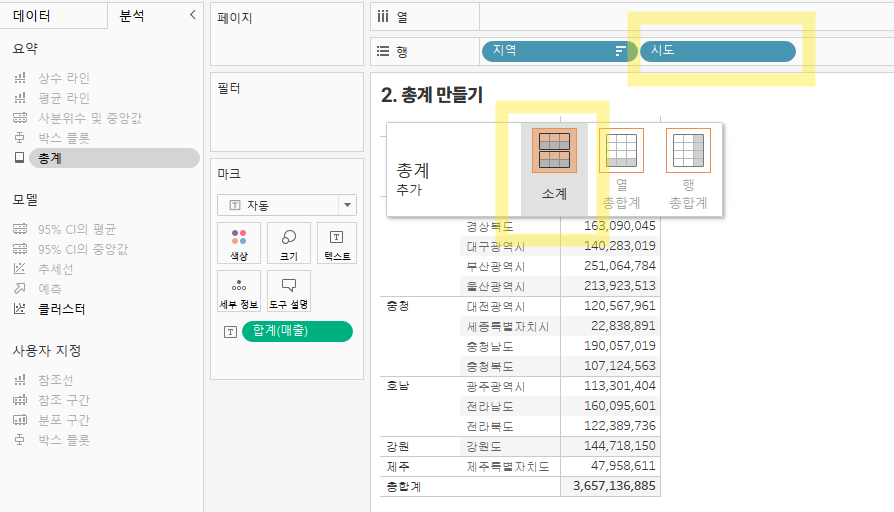Select 사분위수 및 중앙값 item
Screen dimensions: 894x512
90,118
